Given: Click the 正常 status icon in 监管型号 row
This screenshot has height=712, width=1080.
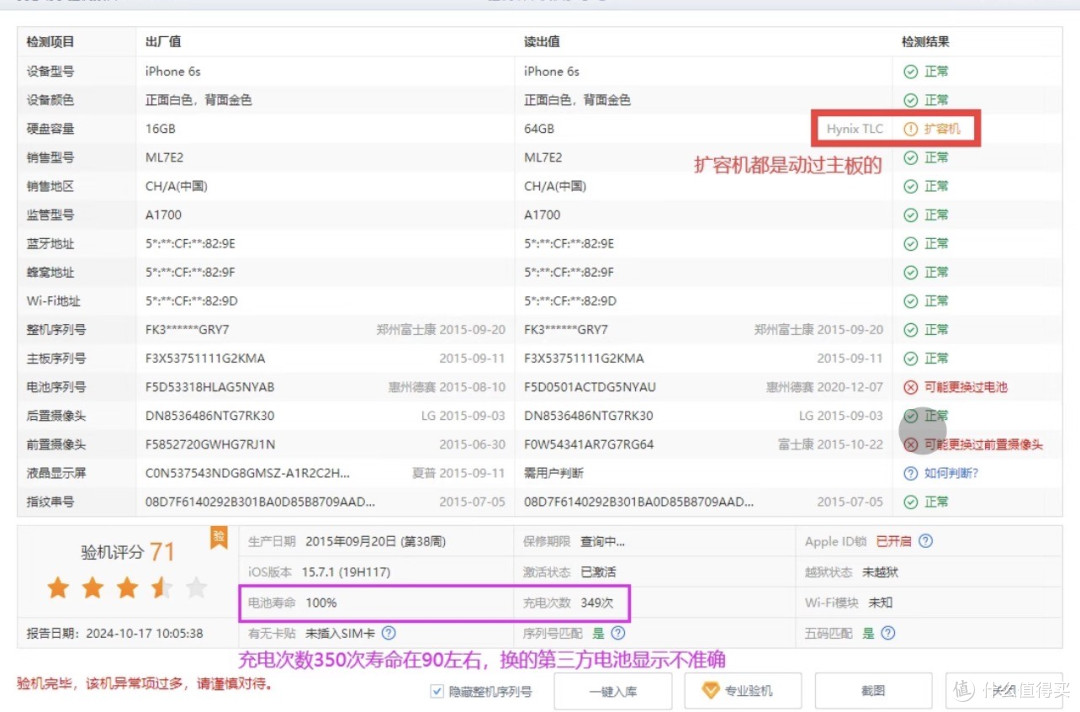Looking at the screenshot, I should click(x=911, y=216).
